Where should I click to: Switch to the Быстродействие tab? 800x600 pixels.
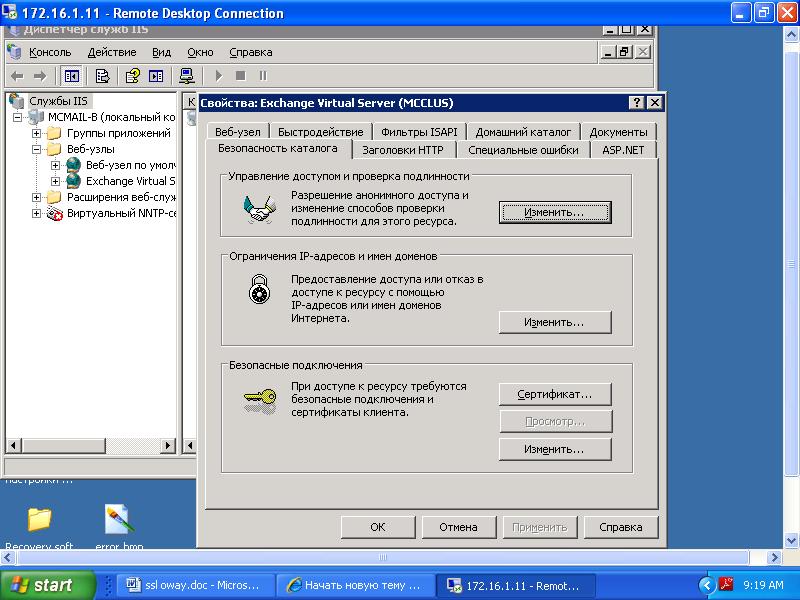[x=320, y=132]
